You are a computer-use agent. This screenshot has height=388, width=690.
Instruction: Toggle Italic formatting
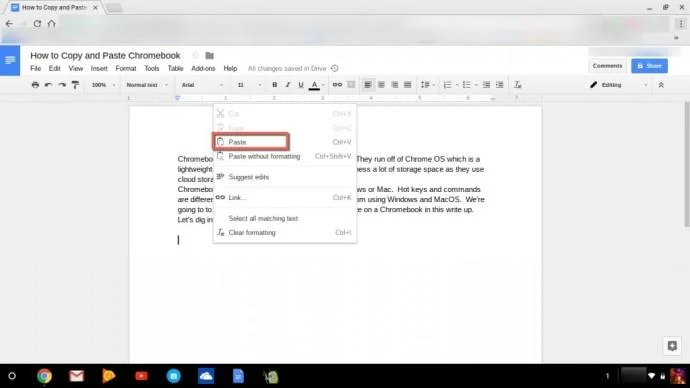coord(287,84)
